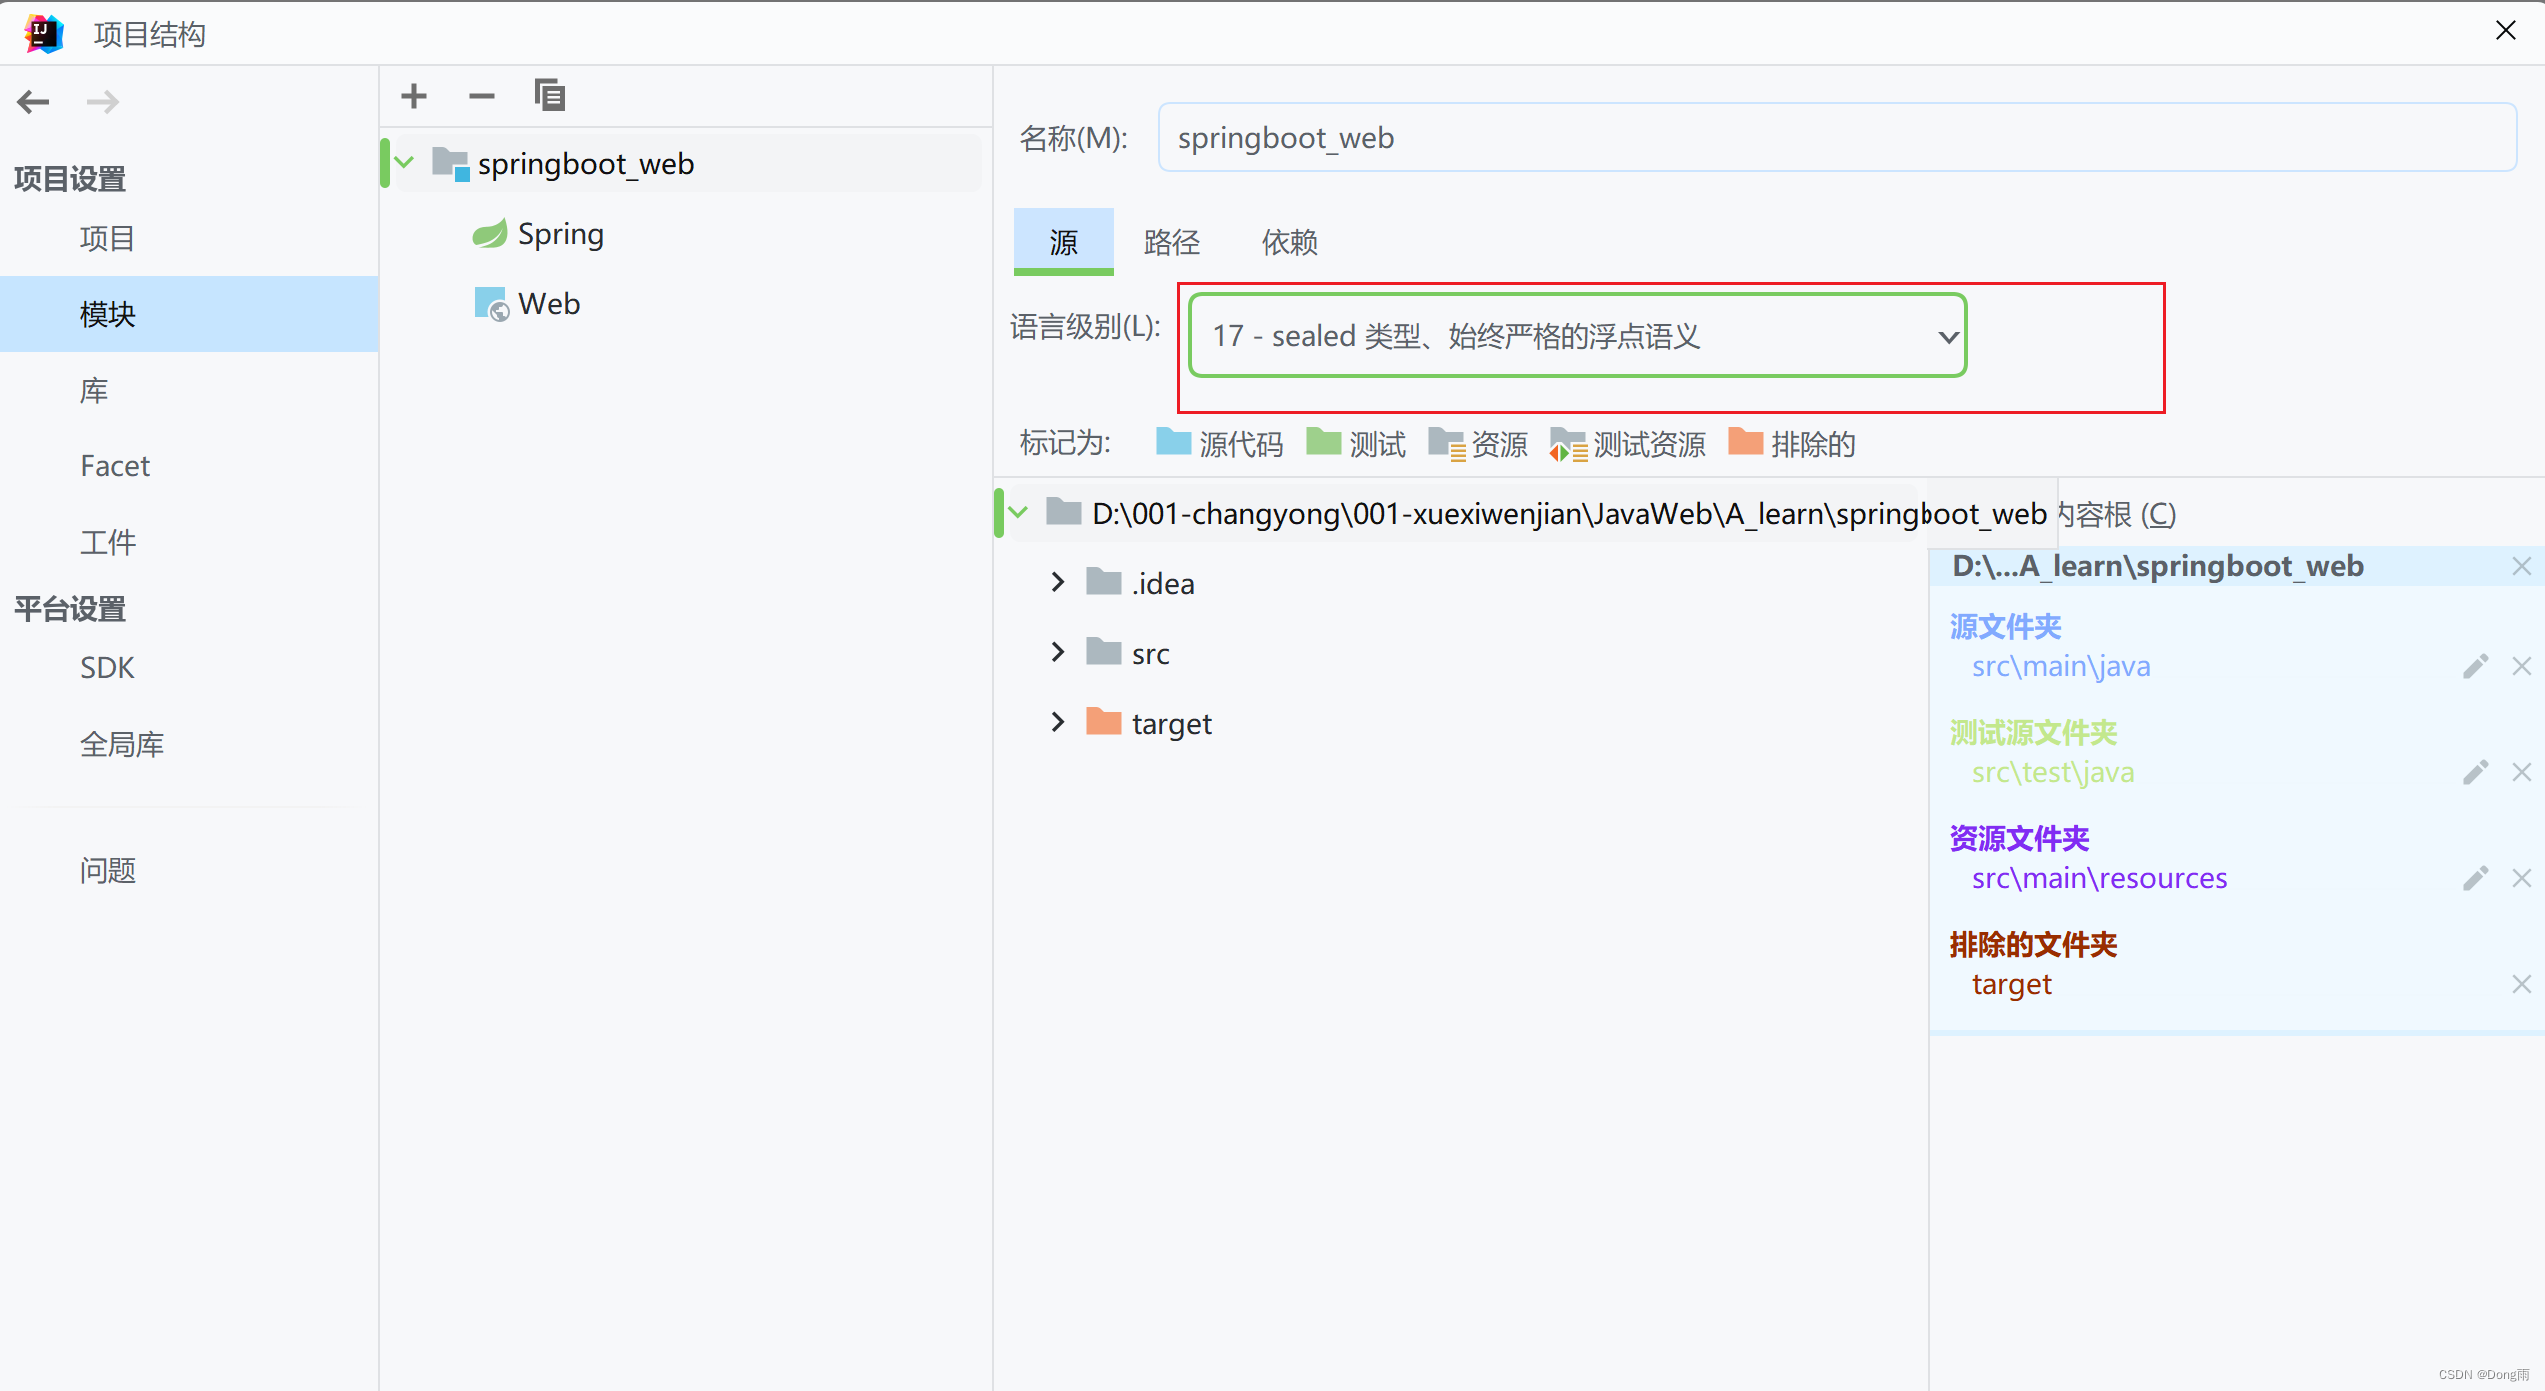Unmark src\main\resources resource folder
This screenshot has width=2545, height=1391.
pyautogui.click(x=2522, y=879)
